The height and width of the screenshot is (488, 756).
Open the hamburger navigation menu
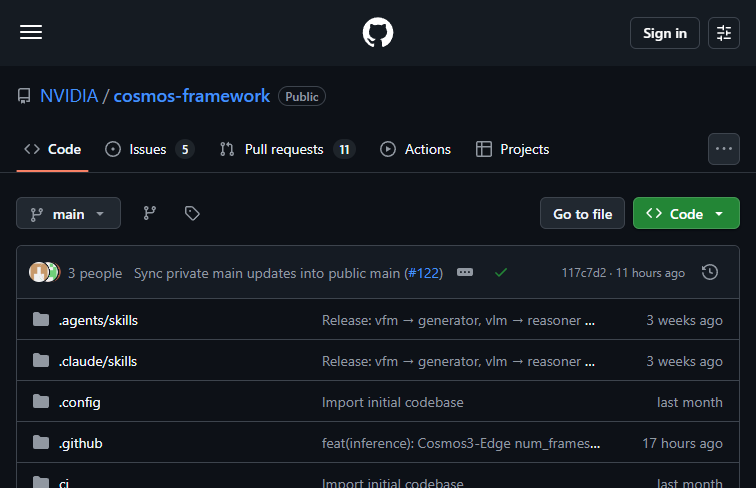[x=31, y=33]
